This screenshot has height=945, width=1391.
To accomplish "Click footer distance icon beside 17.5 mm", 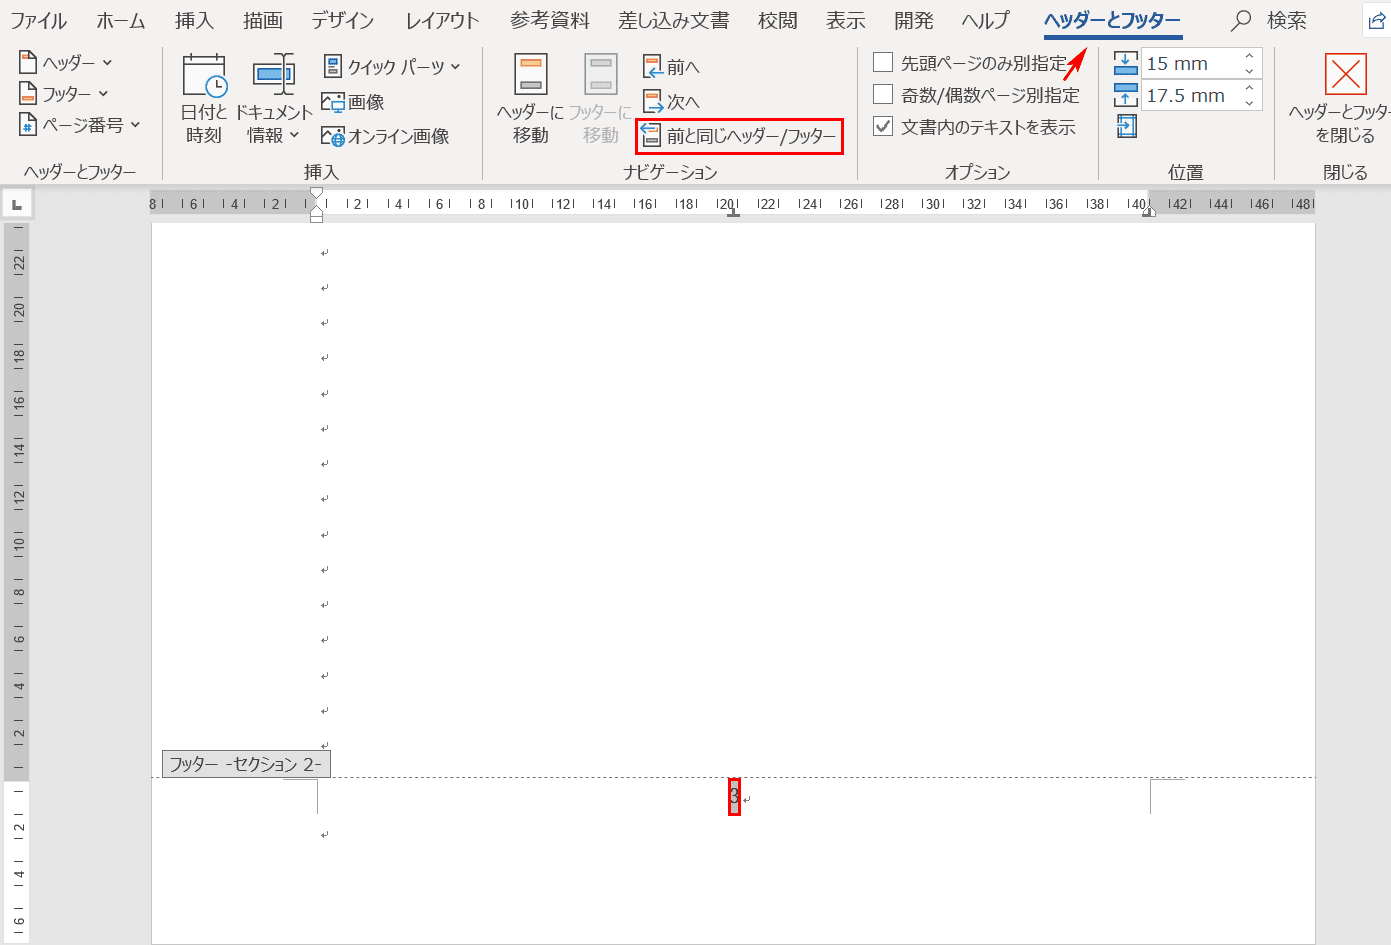I will click(1126, 95).
